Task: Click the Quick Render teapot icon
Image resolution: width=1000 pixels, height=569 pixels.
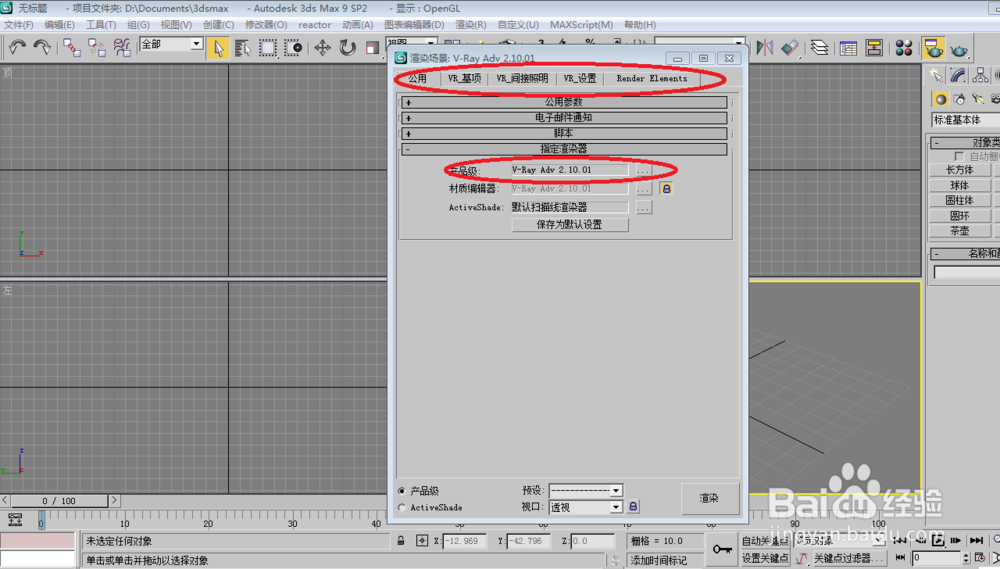Action: pos(959,48)
